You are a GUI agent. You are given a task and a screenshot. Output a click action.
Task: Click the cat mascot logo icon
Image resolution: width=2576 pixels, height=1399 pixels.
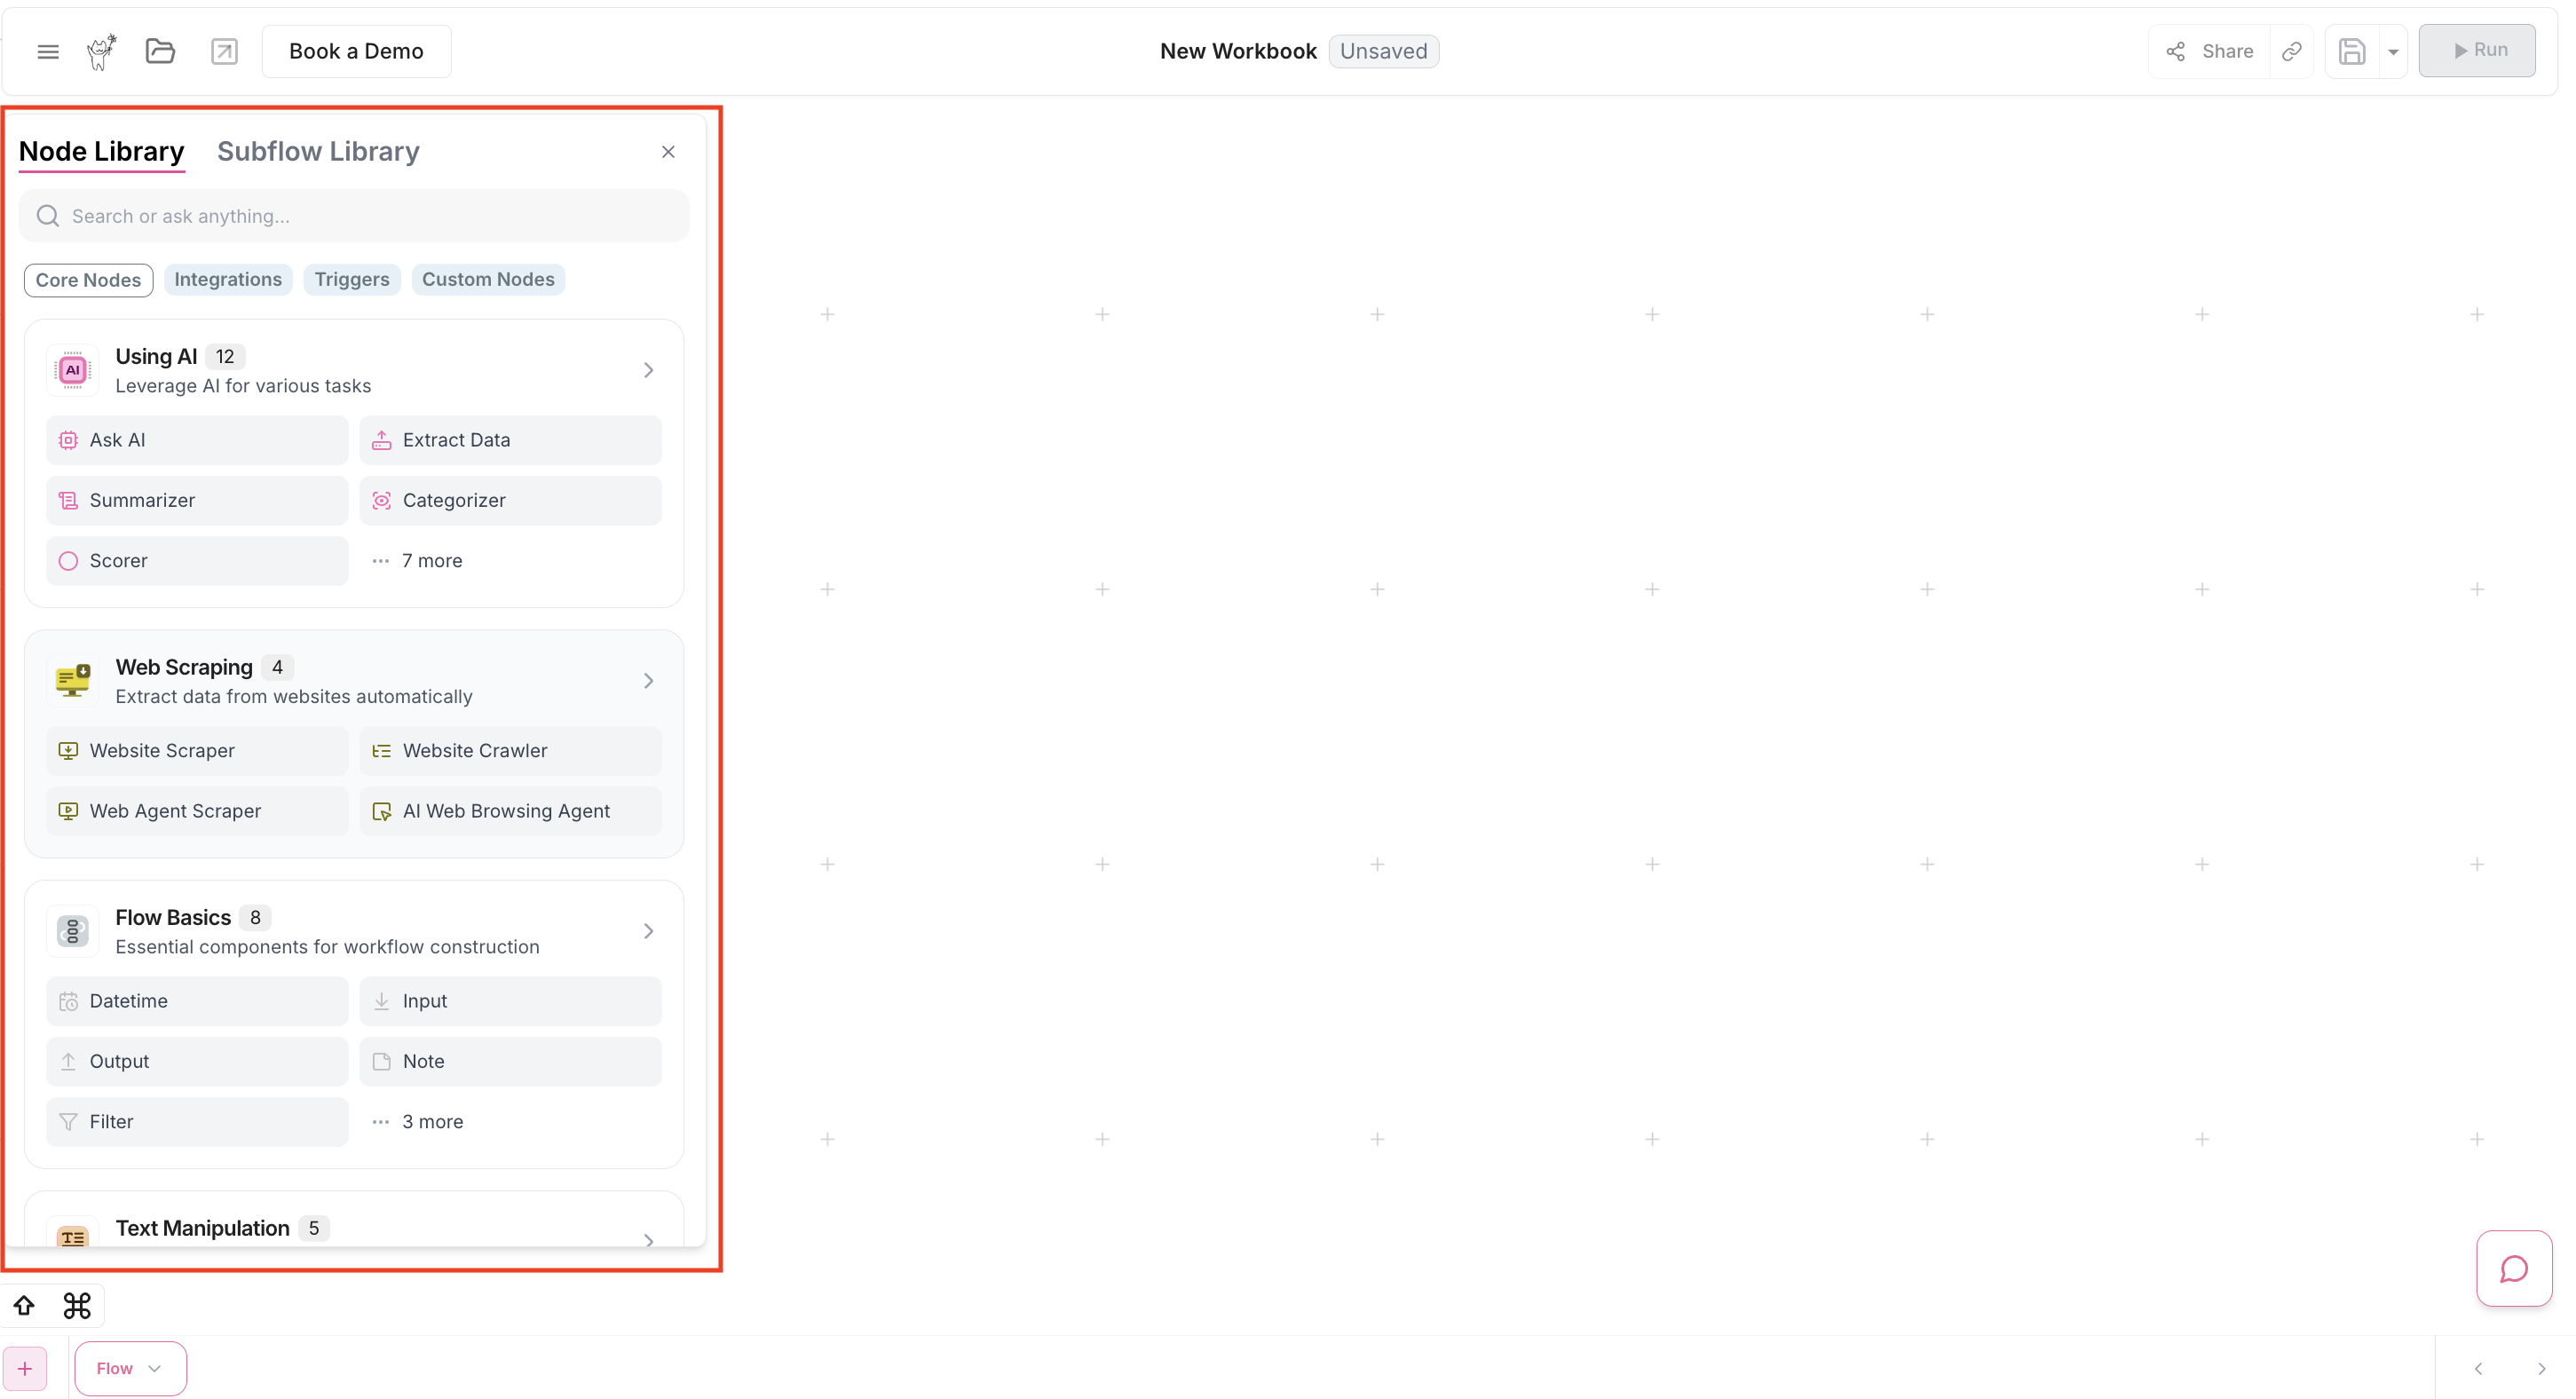pyautogui.click(x=101, y=51)
